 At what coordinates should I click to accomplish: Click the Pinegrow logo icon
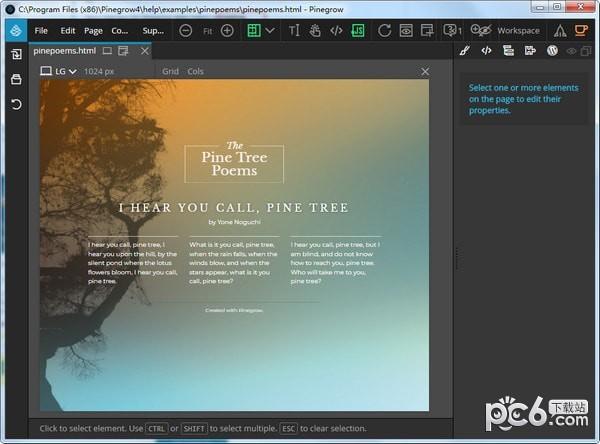point(16,30)
